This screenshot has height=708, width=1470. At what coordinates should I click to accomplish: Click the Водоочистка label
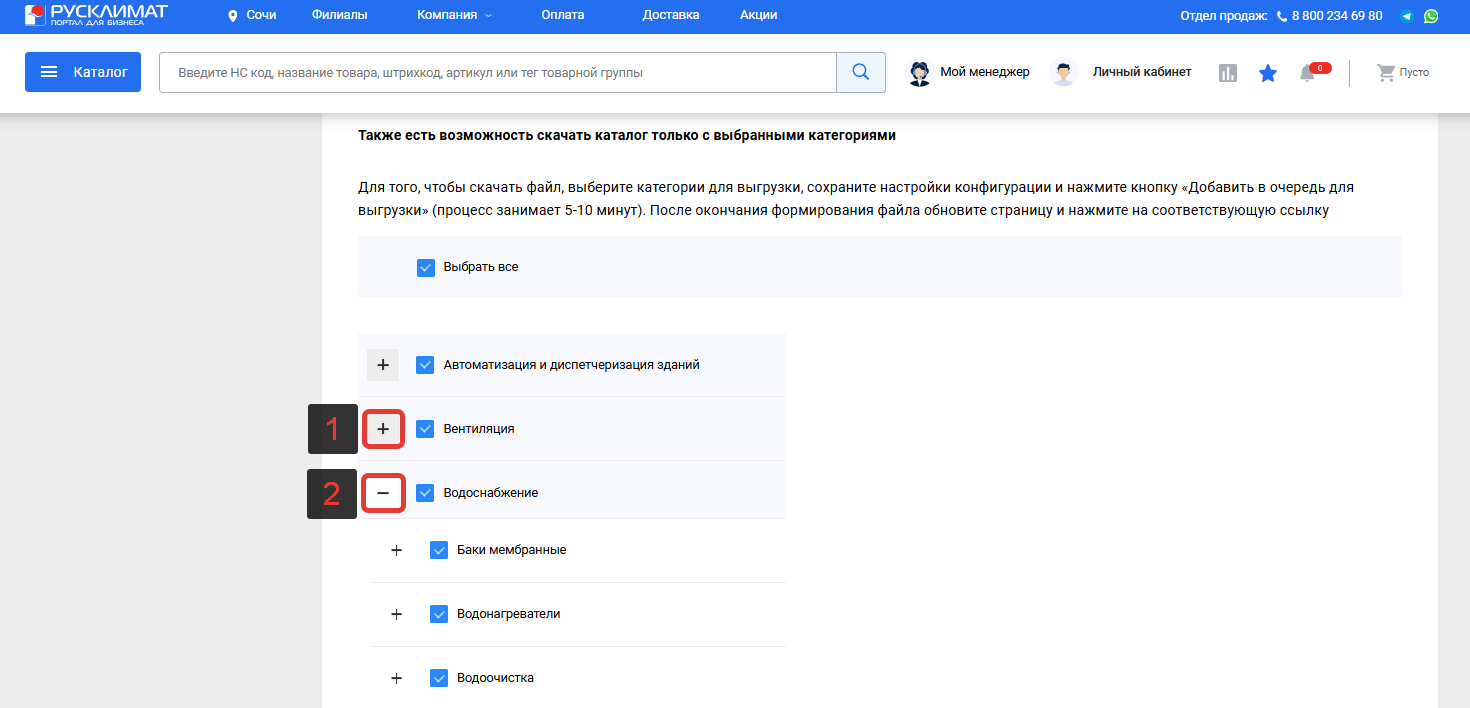[496, 678]
